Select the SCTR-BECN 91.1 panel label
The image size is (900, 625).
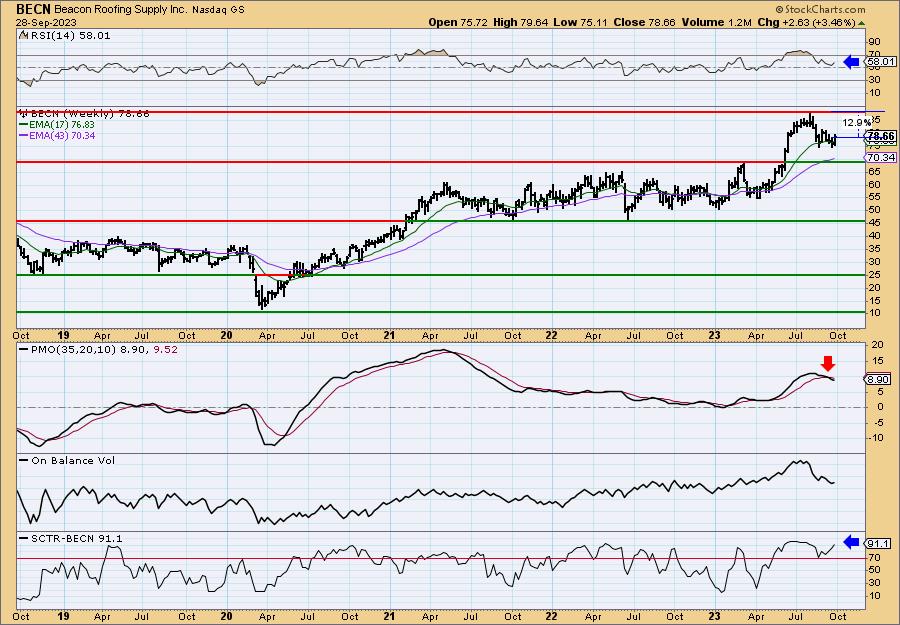click(x=71, y=538)
